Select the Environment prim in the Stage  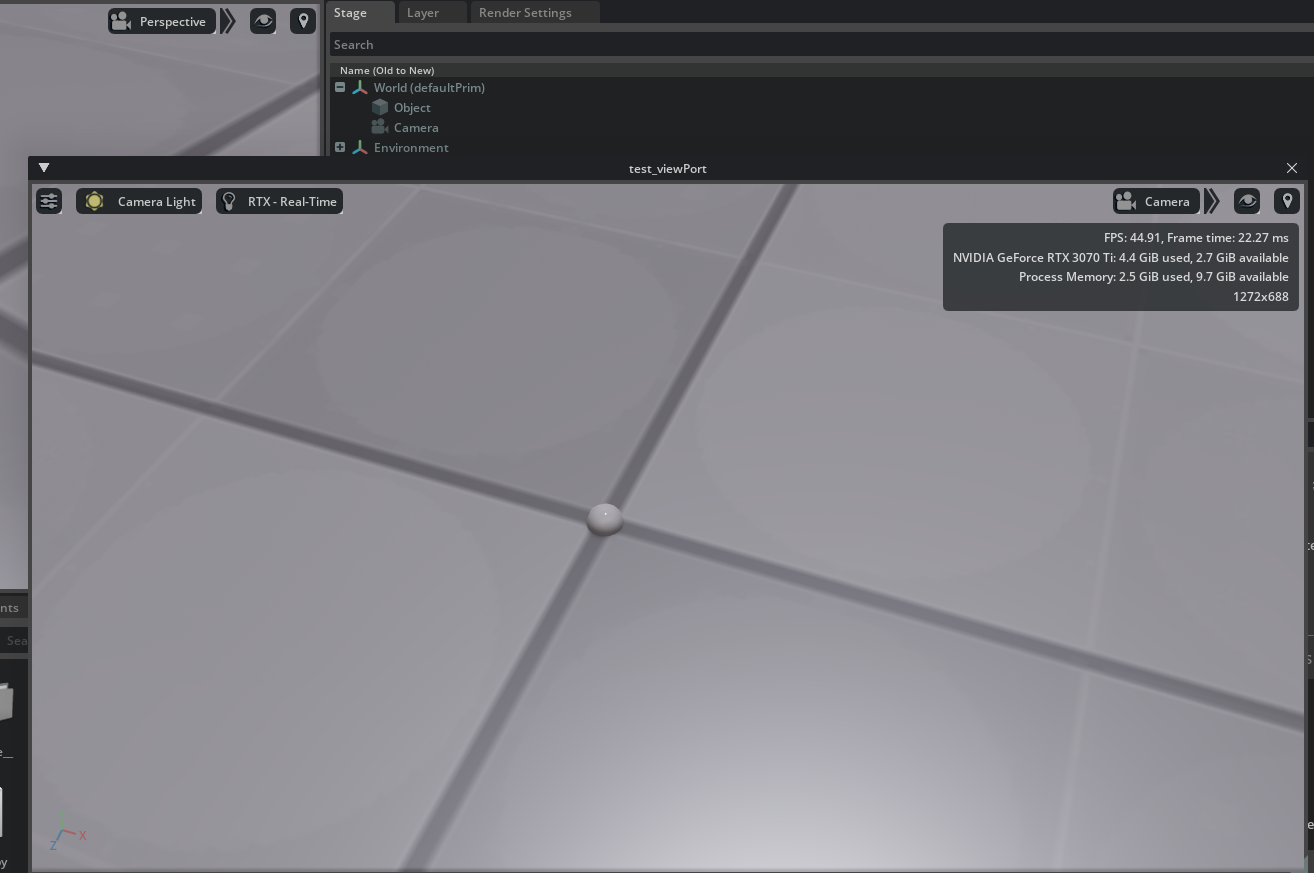(x=411, y=147)
